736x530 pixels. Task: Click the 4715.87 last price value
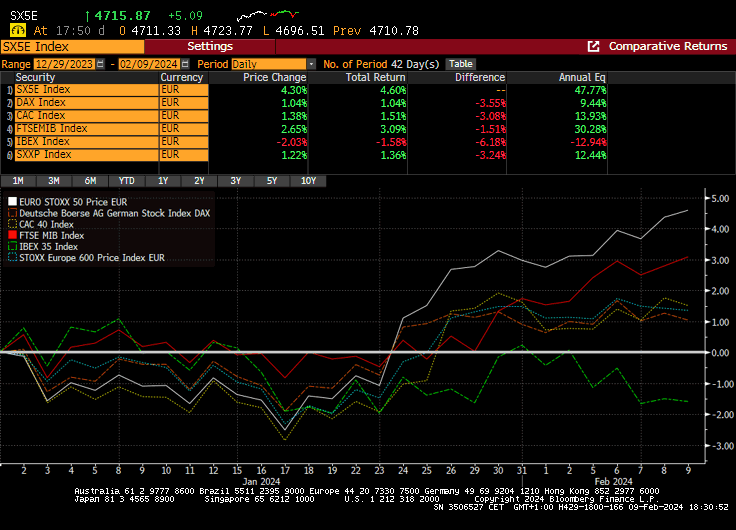click(x=123, y=16)
